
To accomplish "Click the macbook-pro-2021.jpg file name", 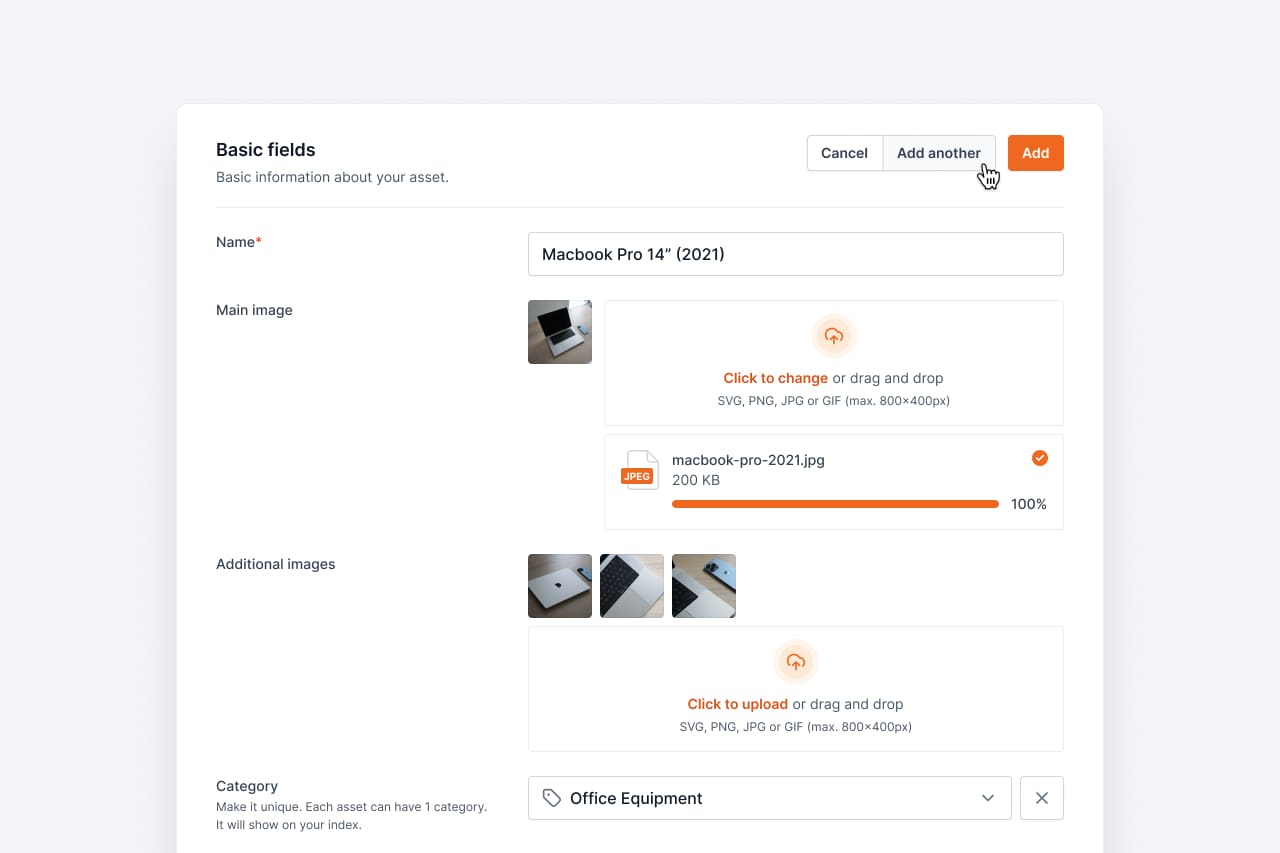I will (748, 460).
